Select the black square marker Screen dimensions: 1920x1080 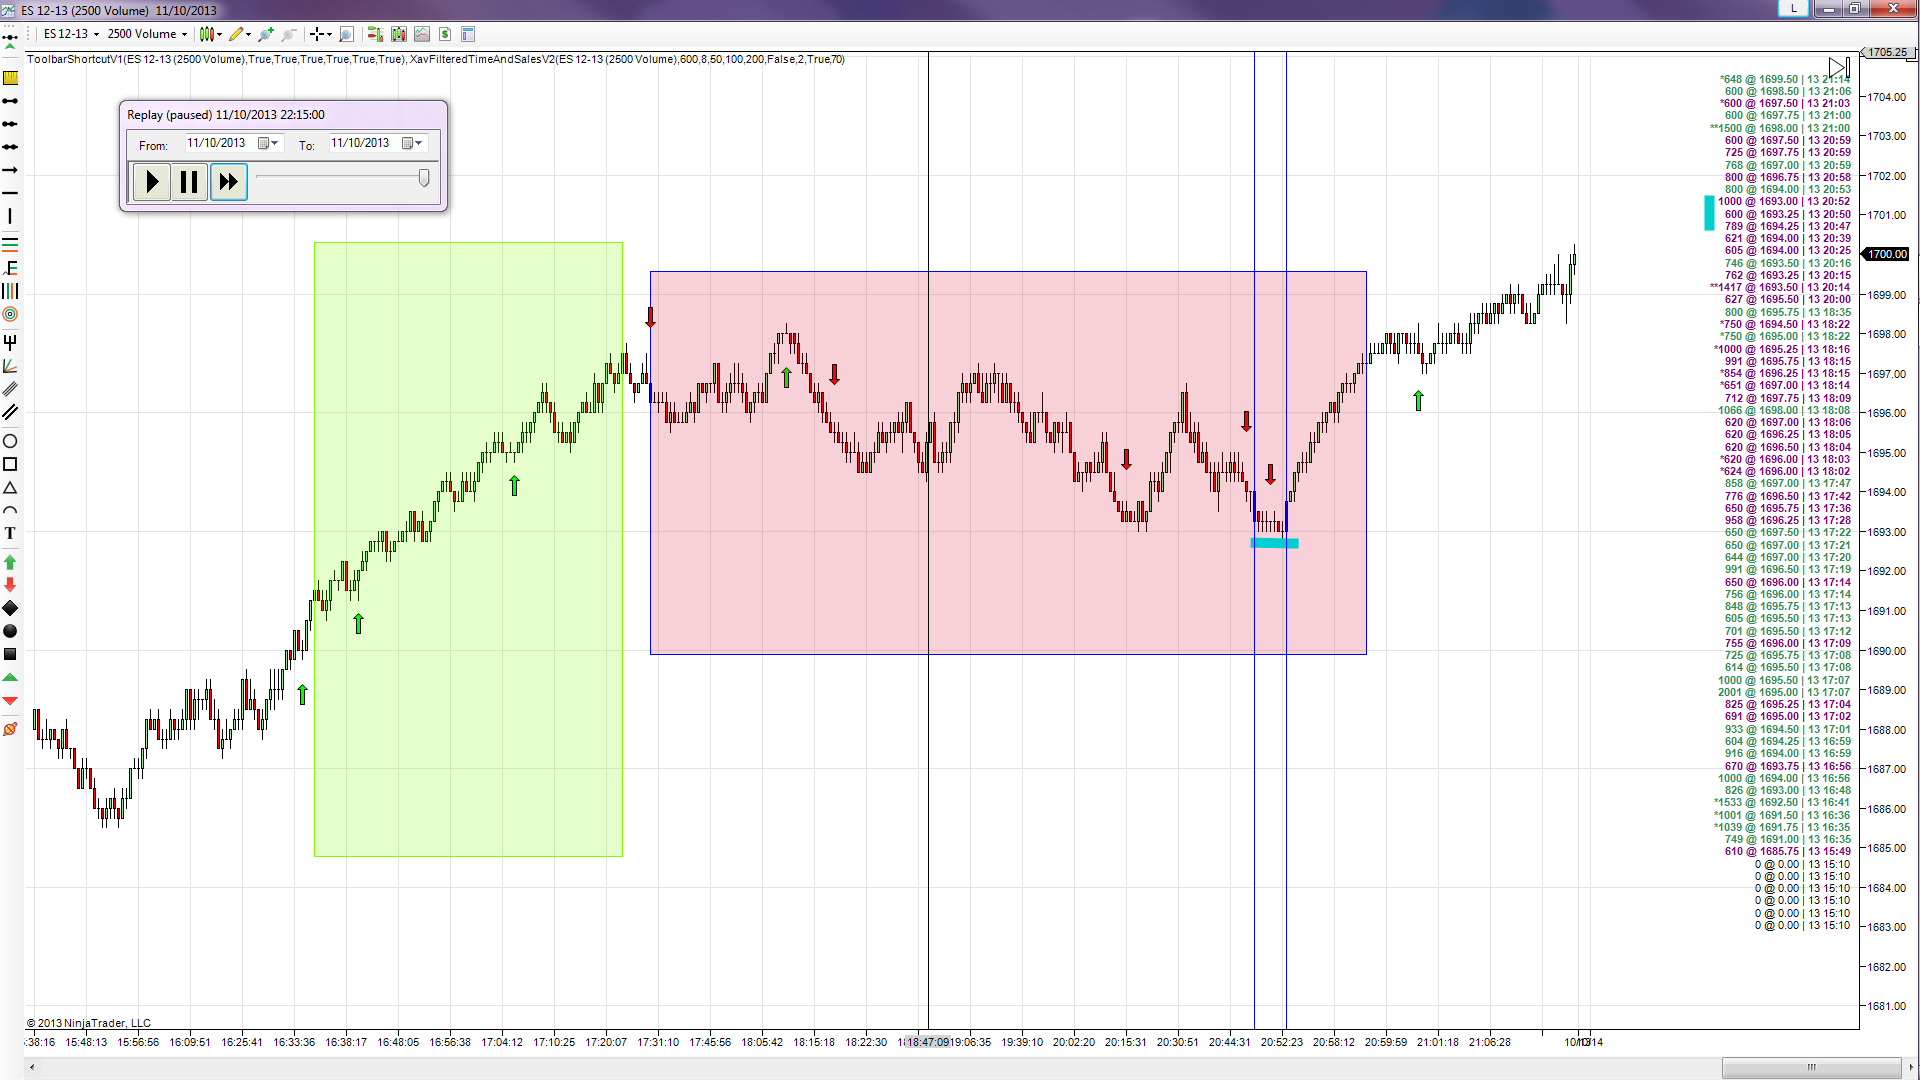(10, 654)
